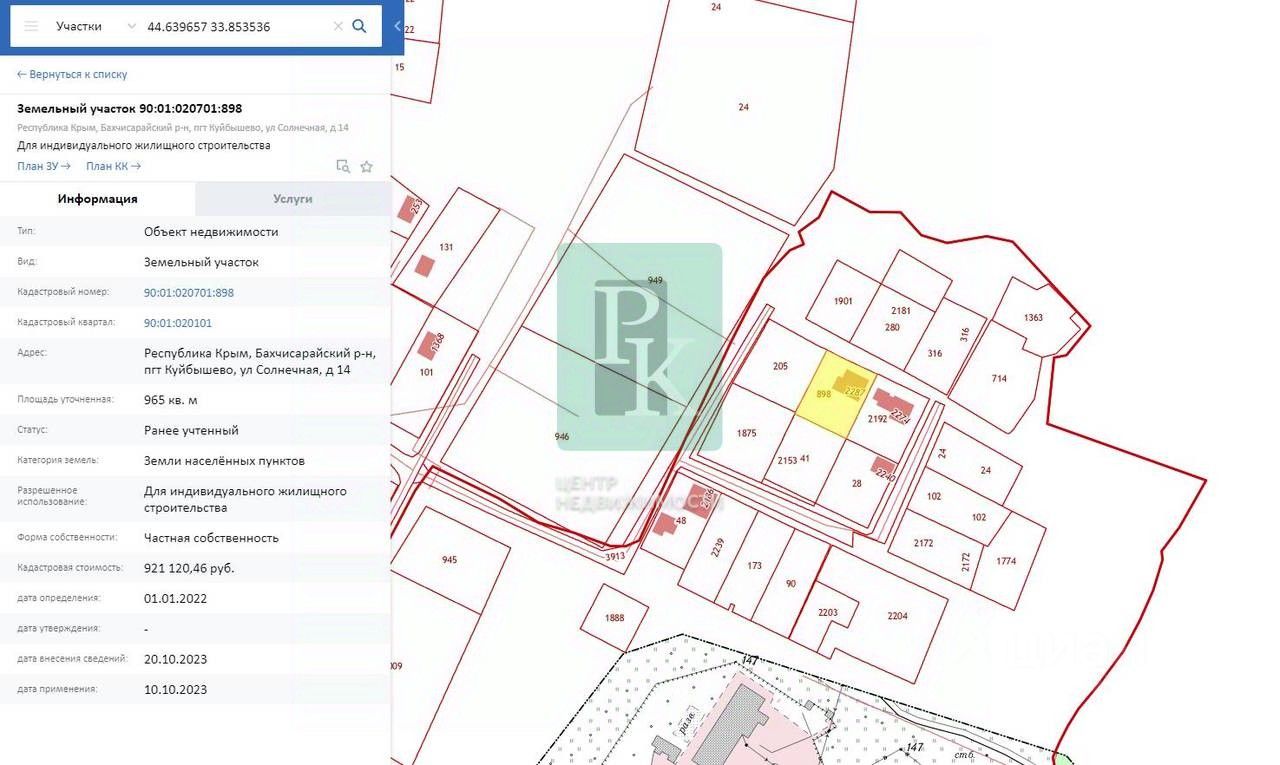The width and height of the screenshot is (1280, 765).
Task: Click the zoom-to-object icon
Action: (x=343, y=166)
